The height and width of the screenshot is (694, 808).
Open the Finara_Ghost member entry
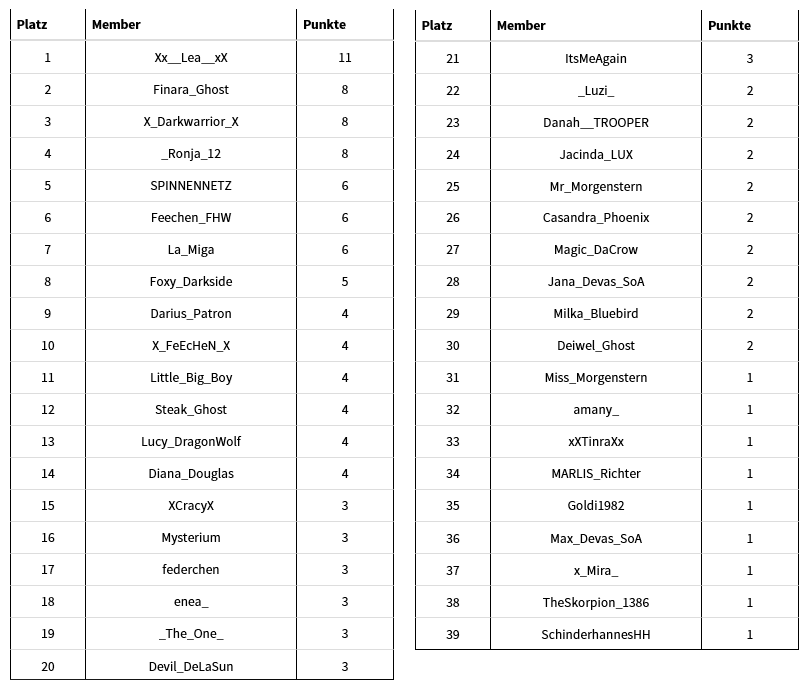click(x=191, y=90)
